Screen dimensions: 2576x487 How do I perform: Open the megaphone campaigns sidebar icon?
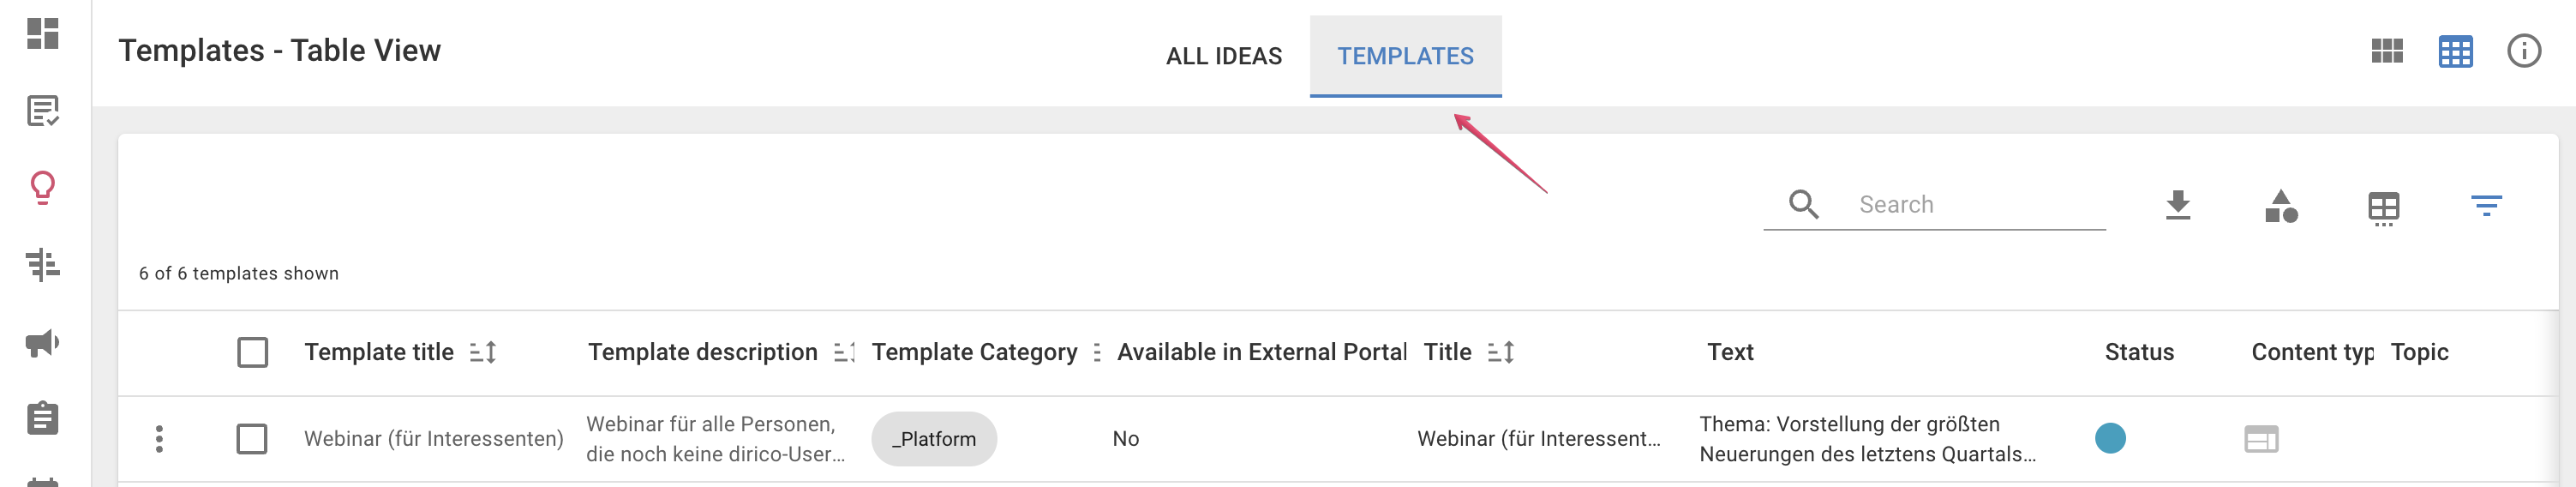42,343
